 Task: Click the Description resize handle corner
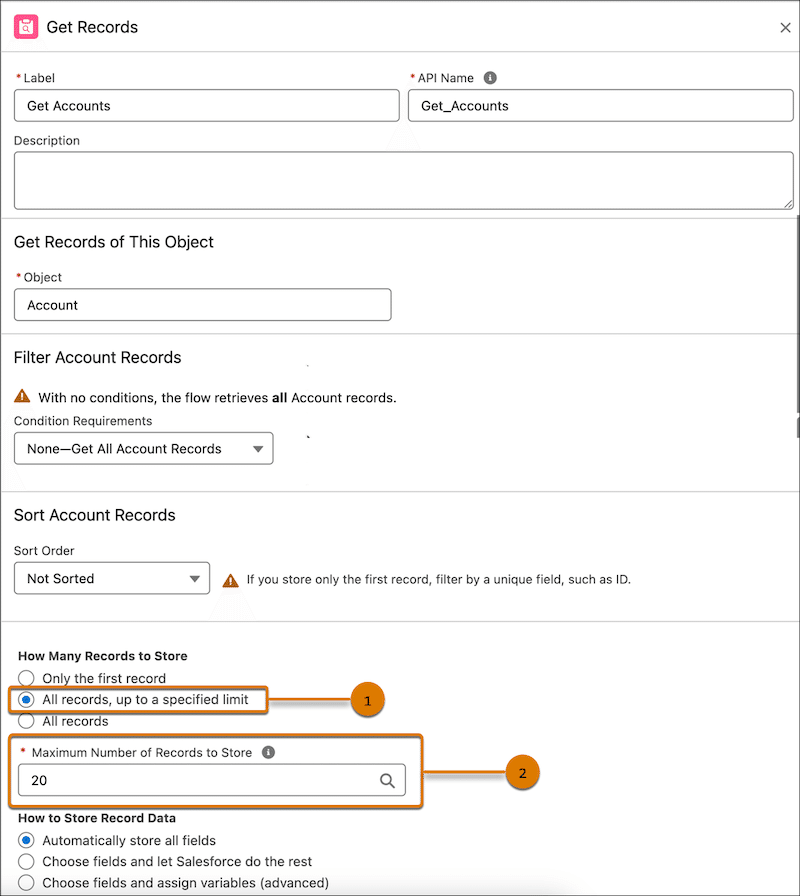point(788,204)
